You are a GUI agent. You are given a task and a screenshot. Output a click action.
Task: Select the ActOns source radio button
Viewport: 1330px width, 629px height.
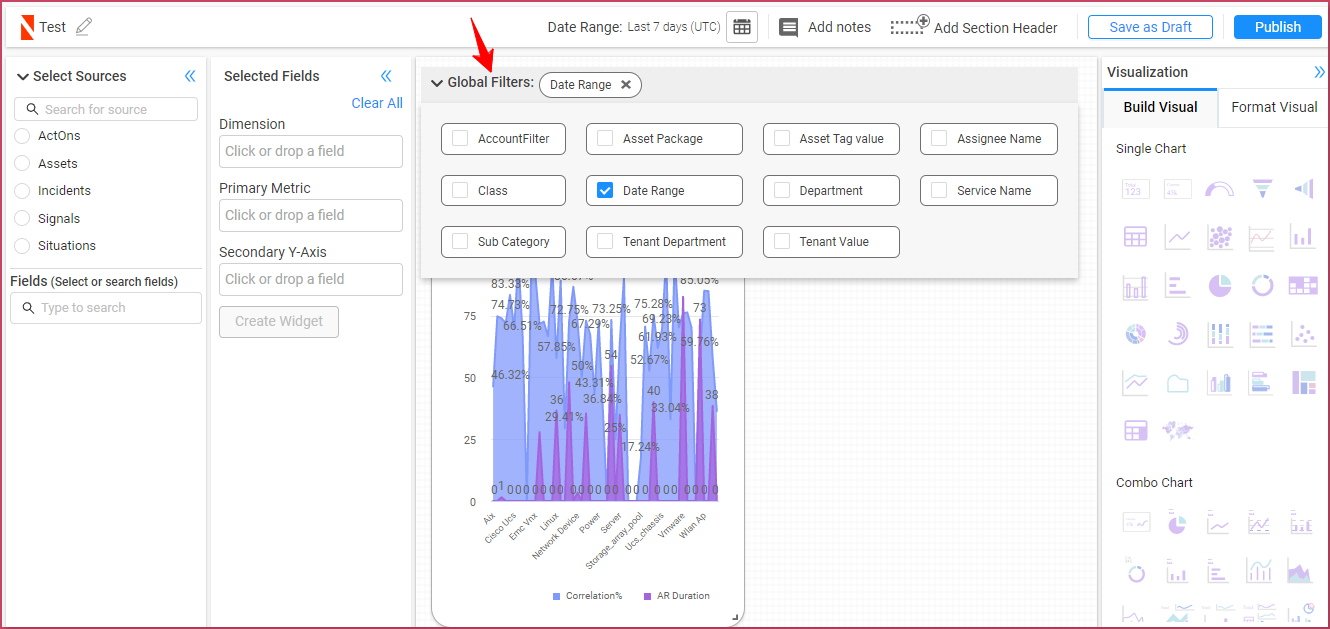pos(22,136)
